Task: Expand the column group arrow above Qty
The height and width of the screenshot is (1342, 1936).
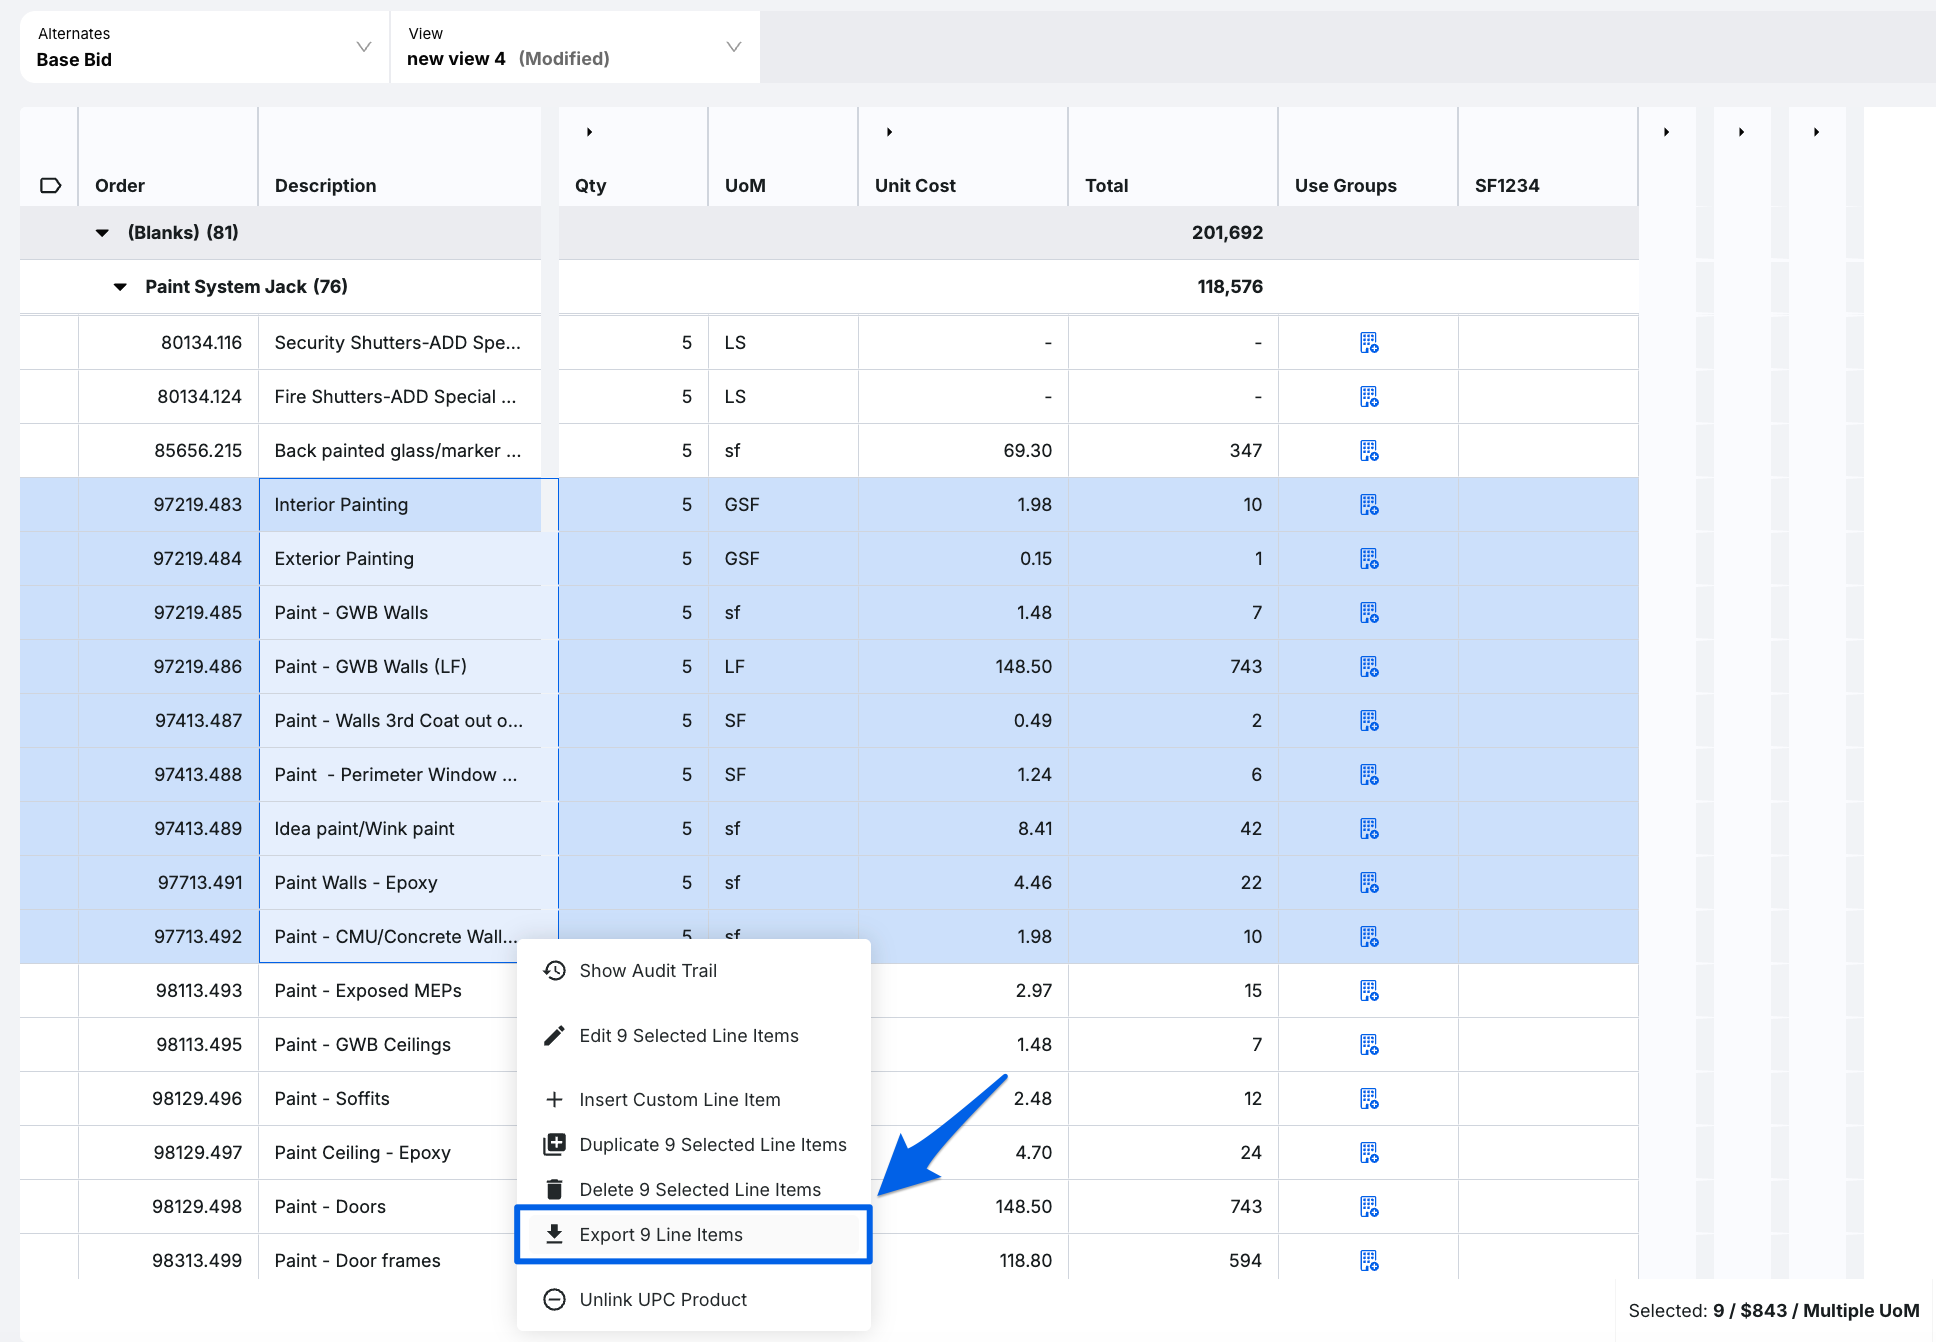Action: pos(589,132)
